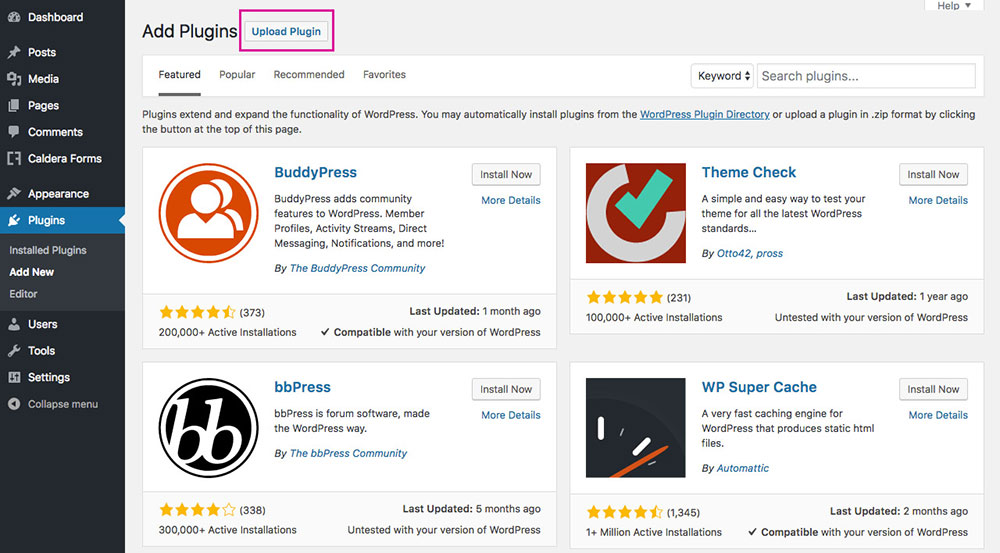Install the BuddyPress plugin now
Image resolution: width=1000 pixels, height=553 pixels.
coord(506,174)
